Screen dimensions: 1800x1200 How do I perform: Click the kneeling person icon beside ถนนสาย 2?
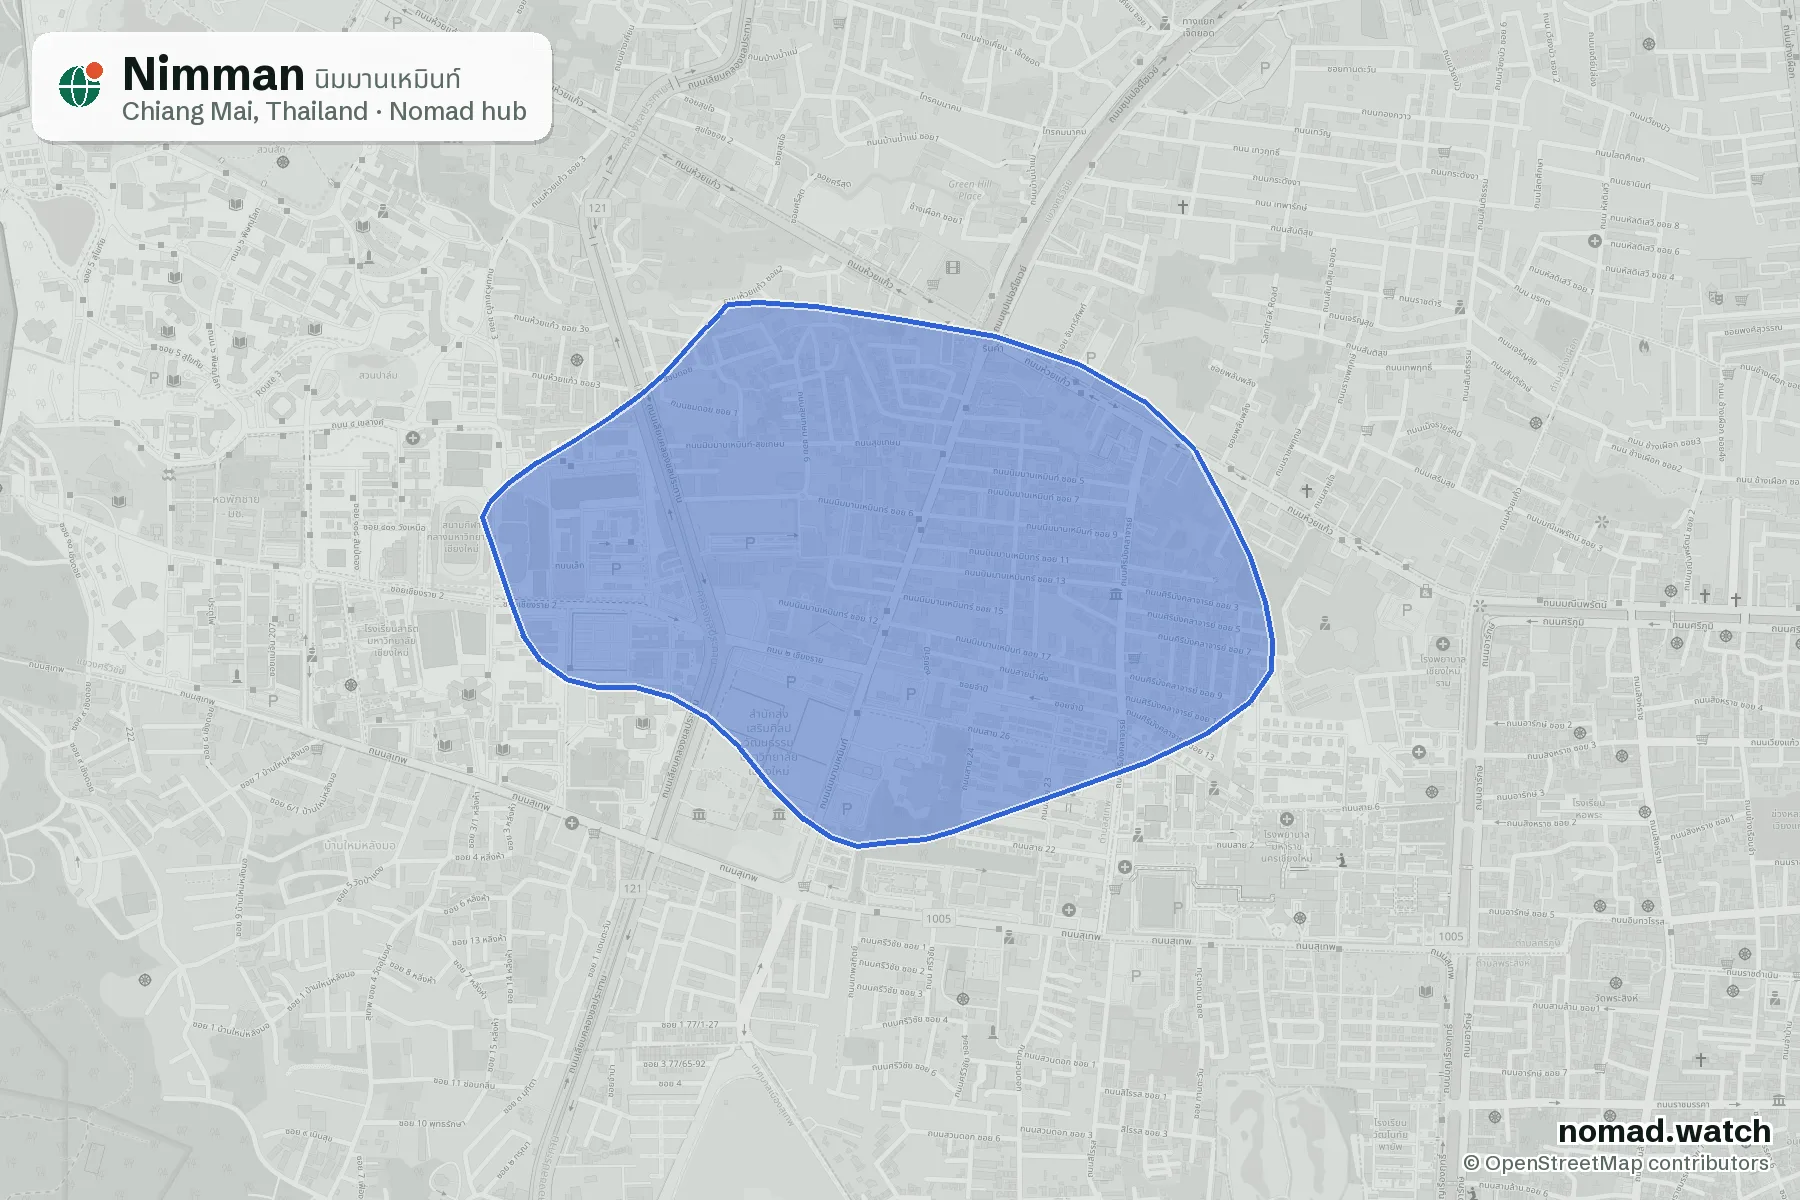point(1342,859)
